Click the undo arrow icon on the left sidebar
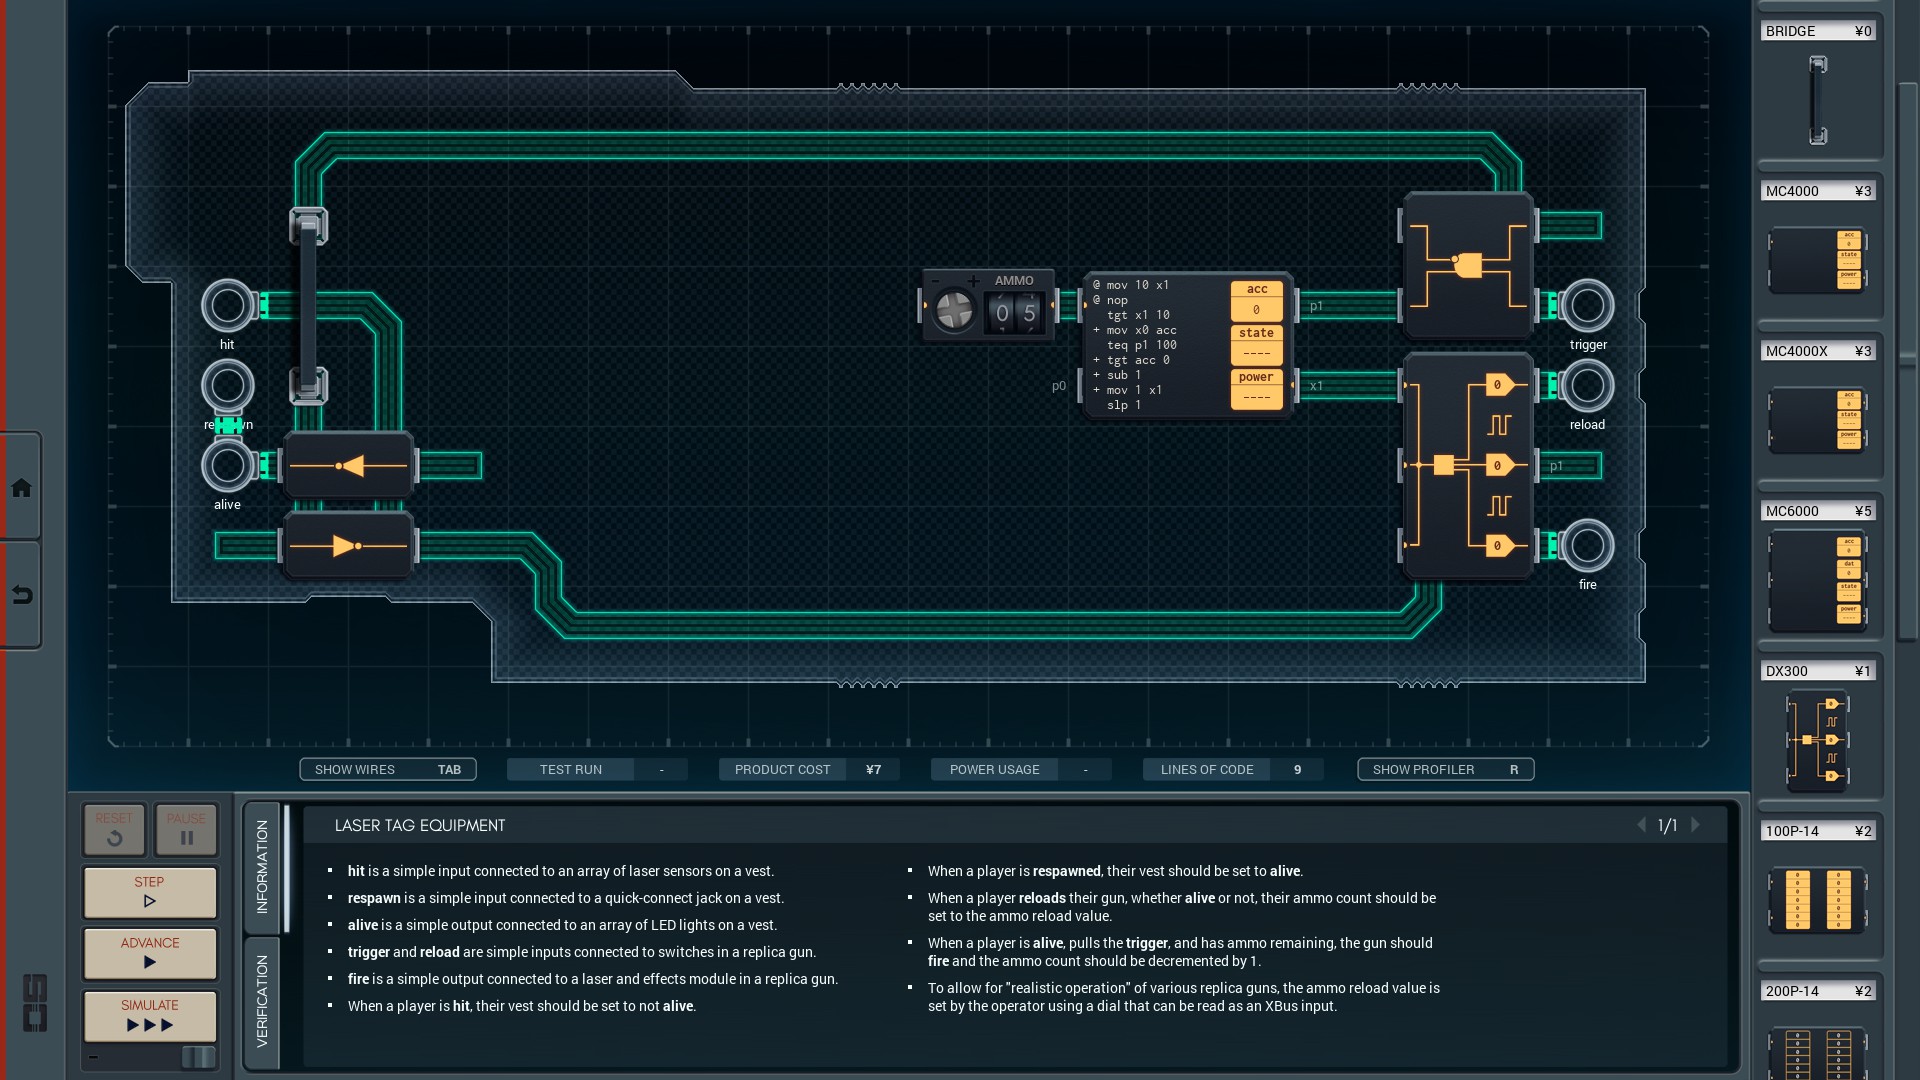This screenshot has width=1920, height=1080. click(21, 596)
